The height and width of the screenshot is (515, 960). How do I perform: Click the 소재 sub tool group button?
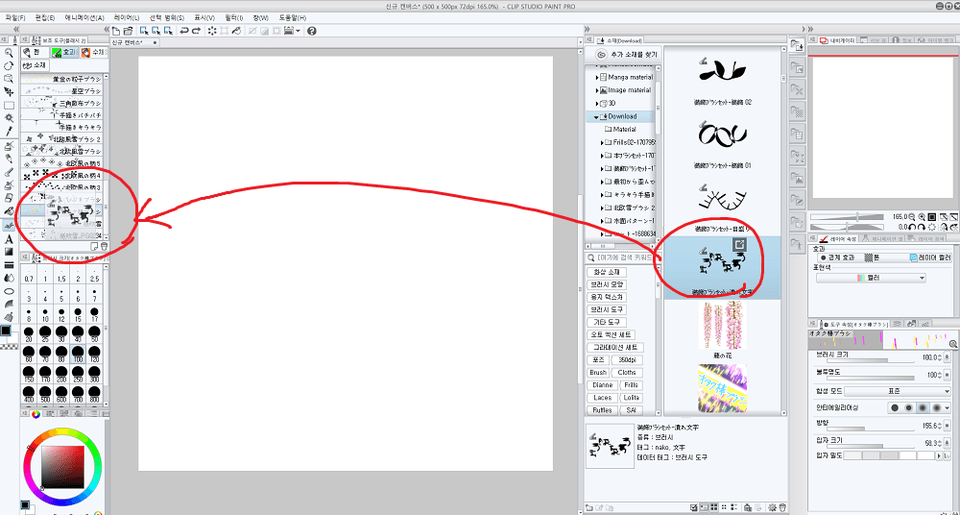tap(35, 66)
